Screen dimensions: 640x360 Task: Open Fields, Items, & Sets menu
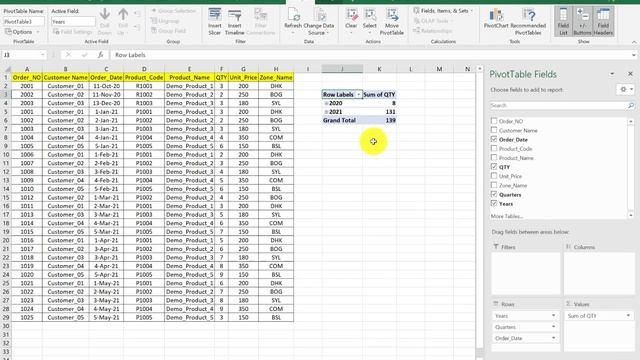[x=443, y=11]
